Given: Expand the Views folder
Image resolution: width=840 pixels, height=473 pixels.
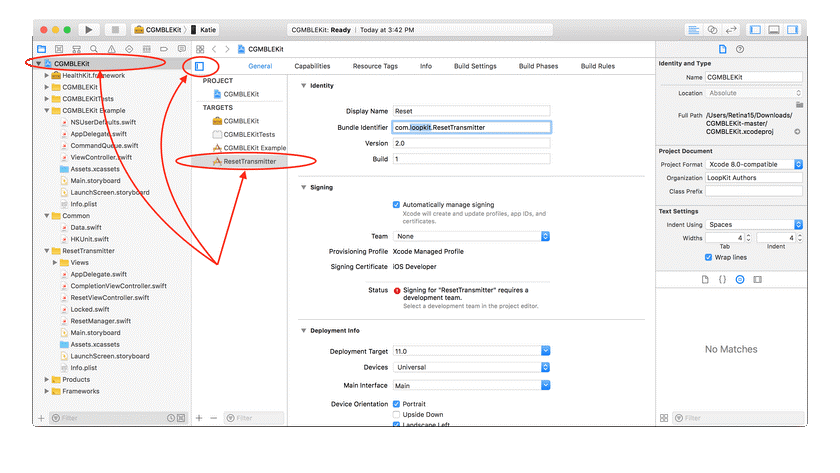Looking at the screenshot, I should [55, 262].
